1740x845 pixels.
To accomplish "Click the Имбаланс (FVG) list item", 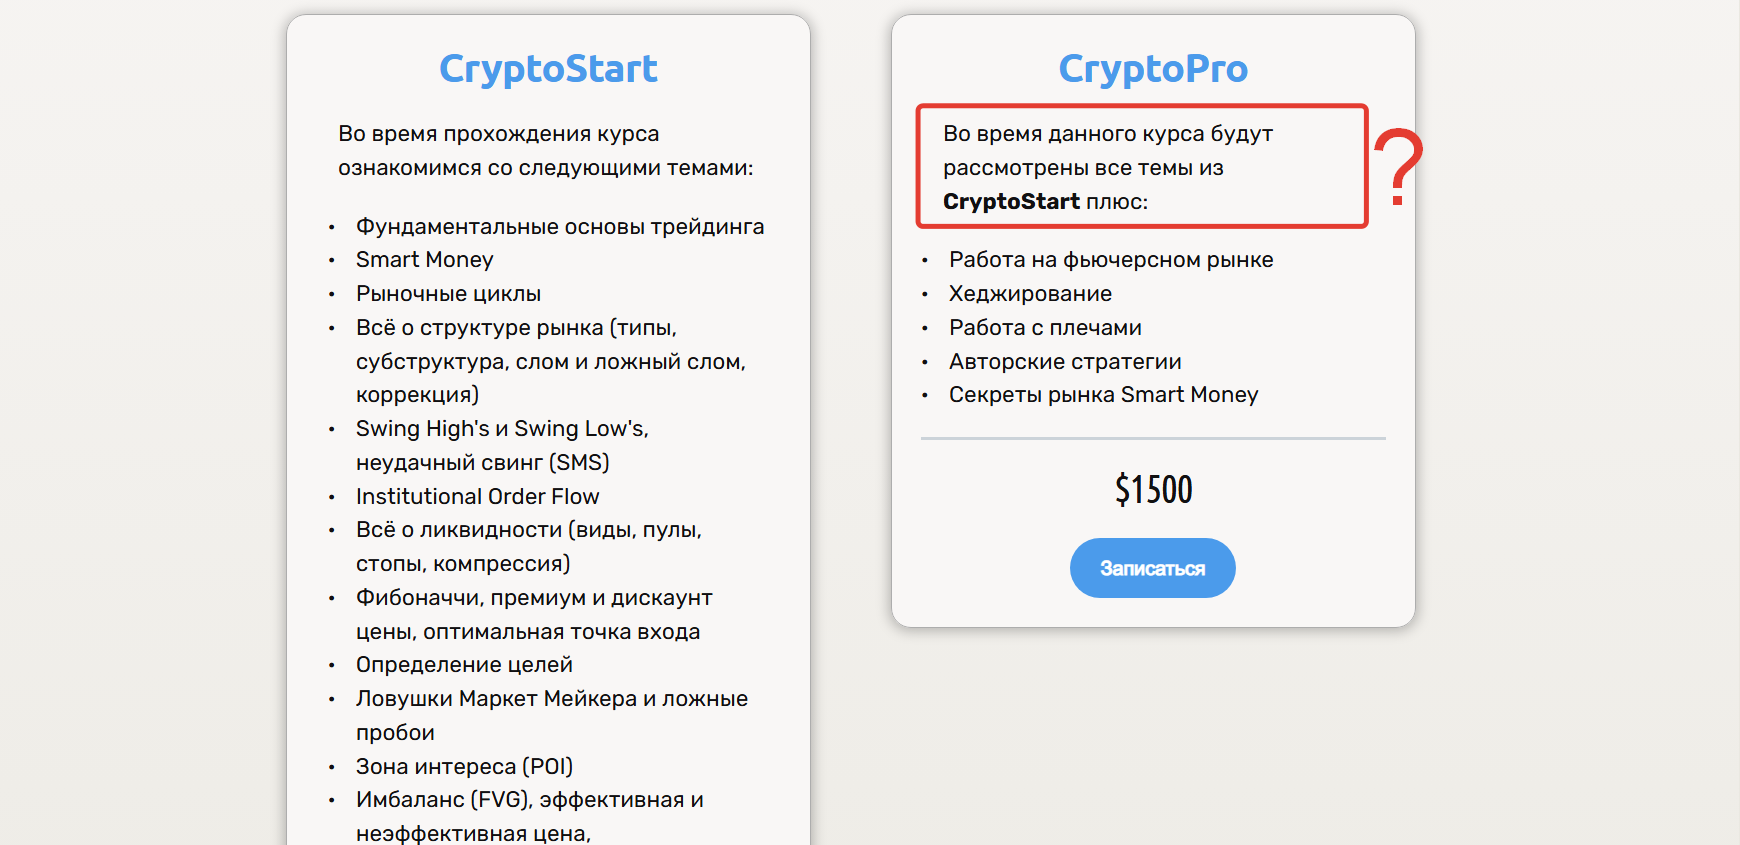I will pyautogui.click(x=529, y=800).
